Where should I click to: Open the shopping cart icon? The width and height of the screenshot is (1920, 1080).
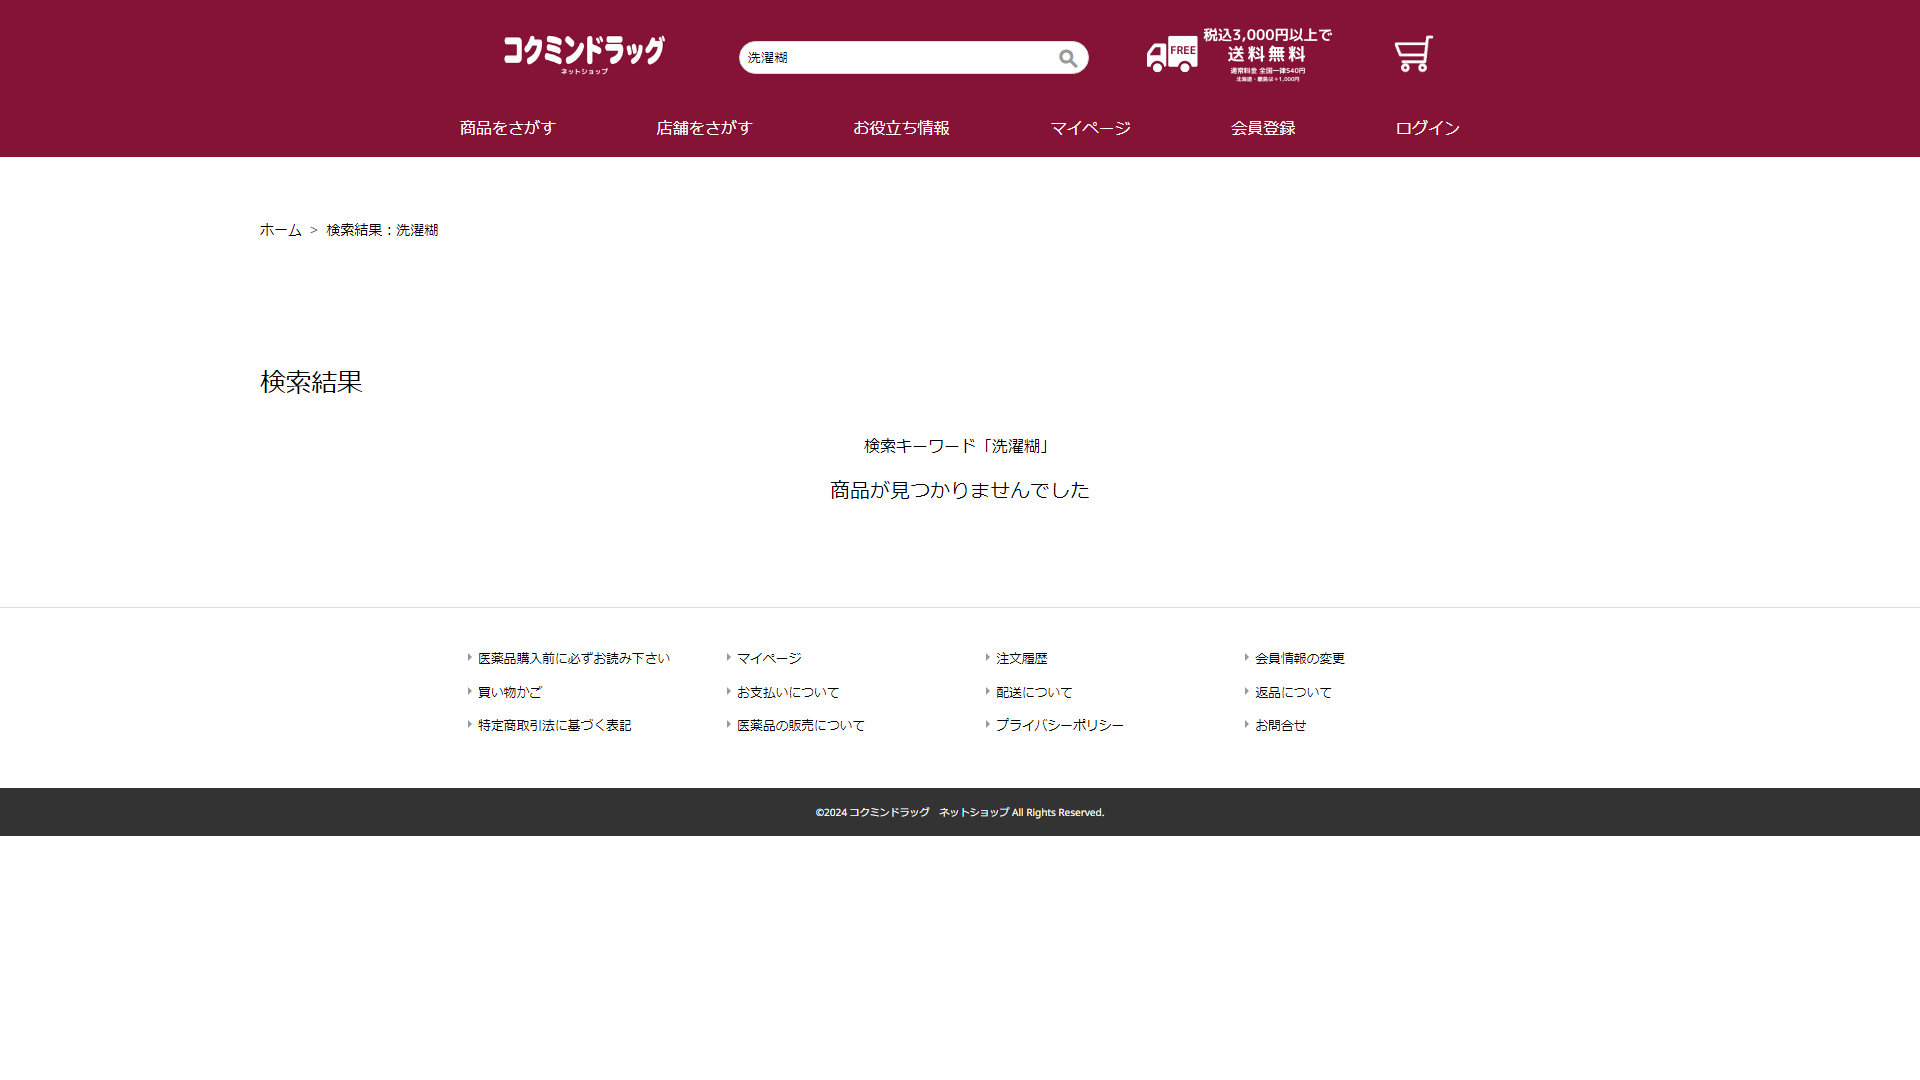[x=1413, y=54]
